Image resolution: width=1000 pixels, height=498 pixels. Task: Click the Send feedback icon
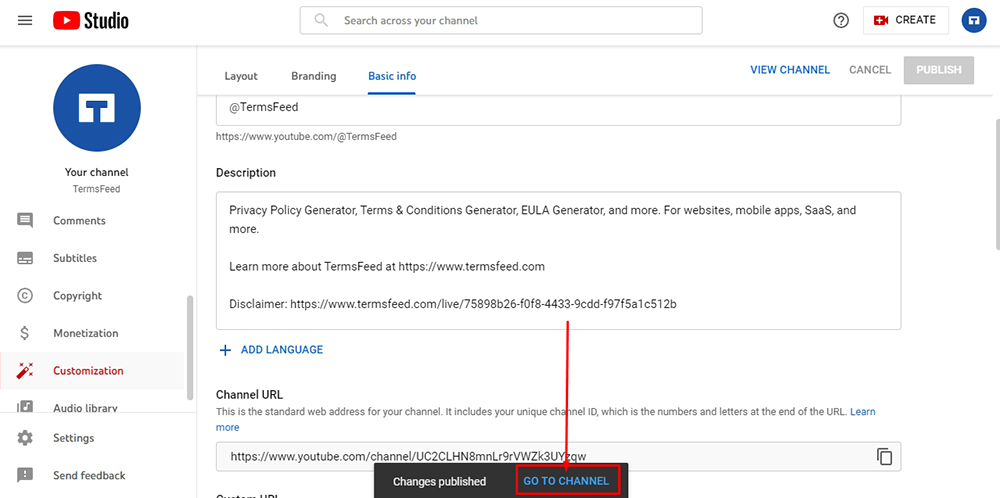point(25,475)
